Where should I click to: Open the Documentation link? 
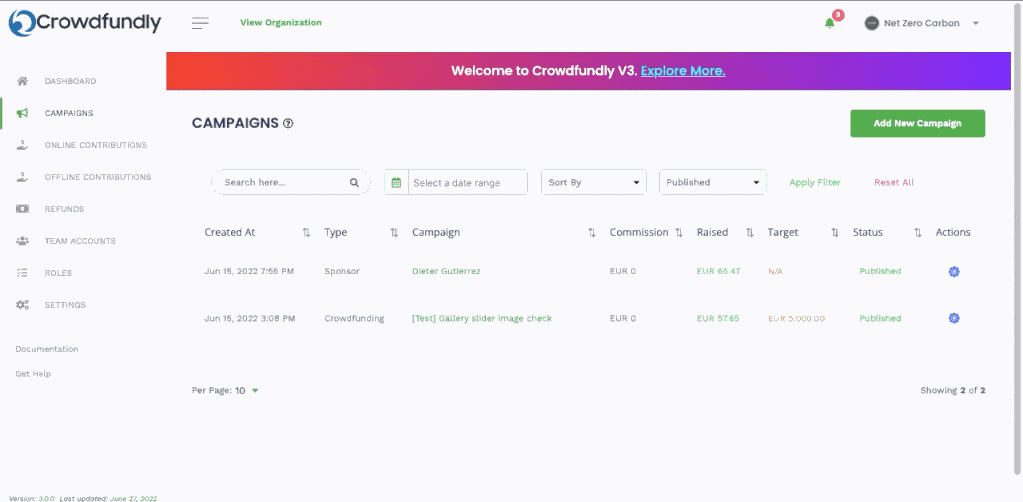47,349
